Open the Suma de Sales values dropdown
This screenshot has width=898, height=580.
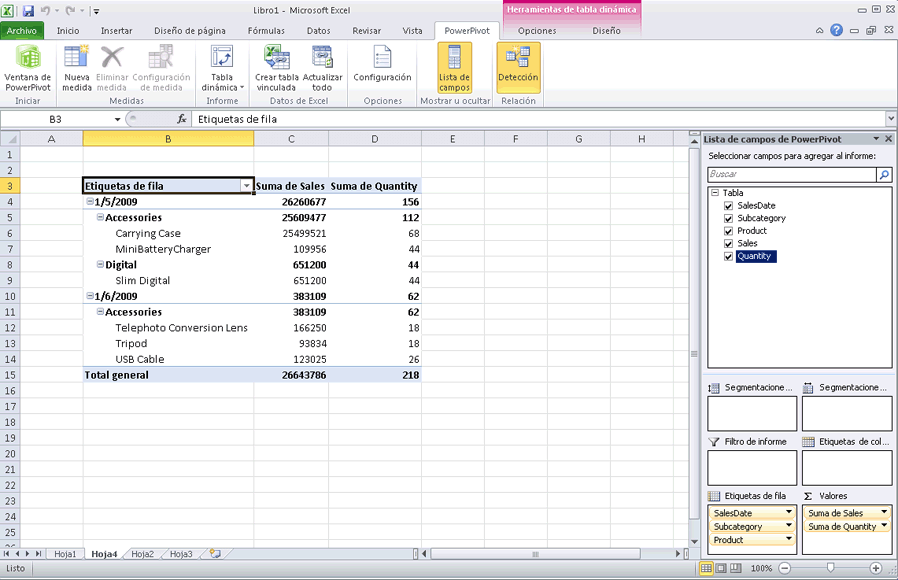(884, 512)
